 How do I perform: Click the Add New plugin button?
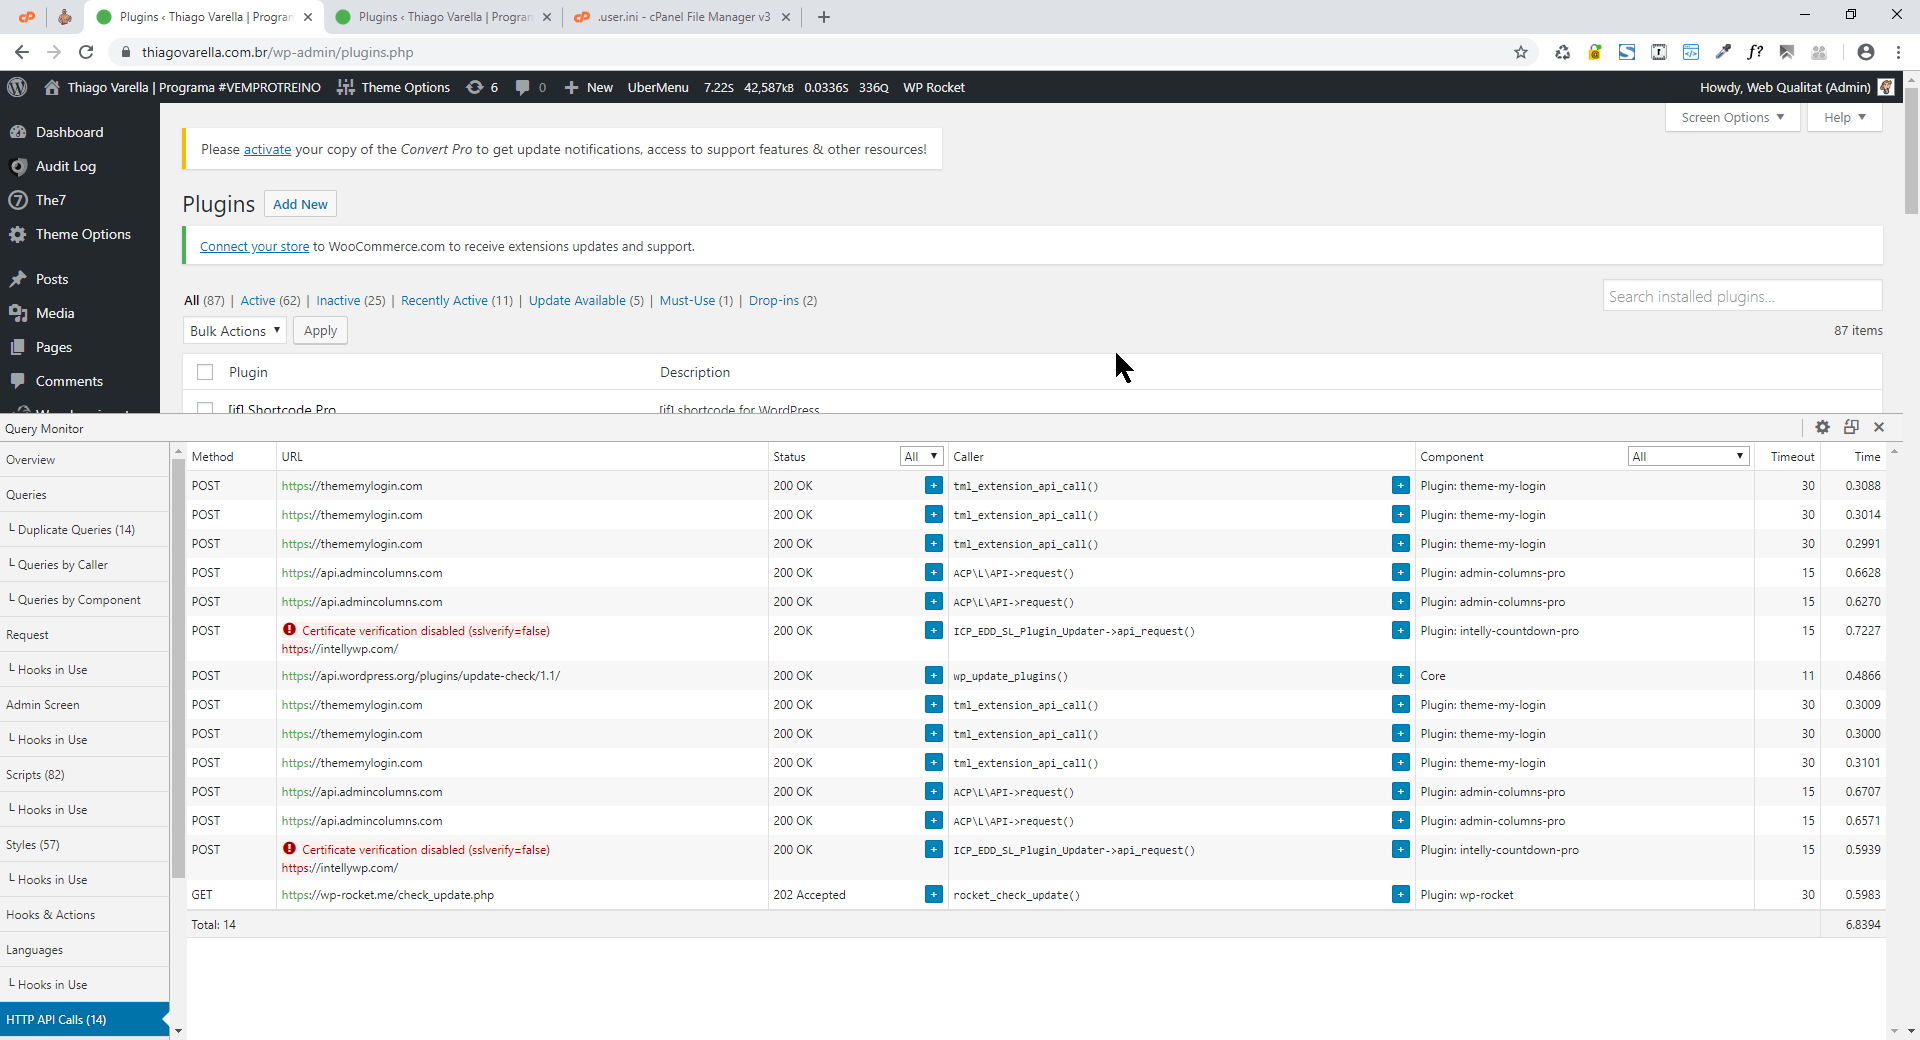[300, 204]
